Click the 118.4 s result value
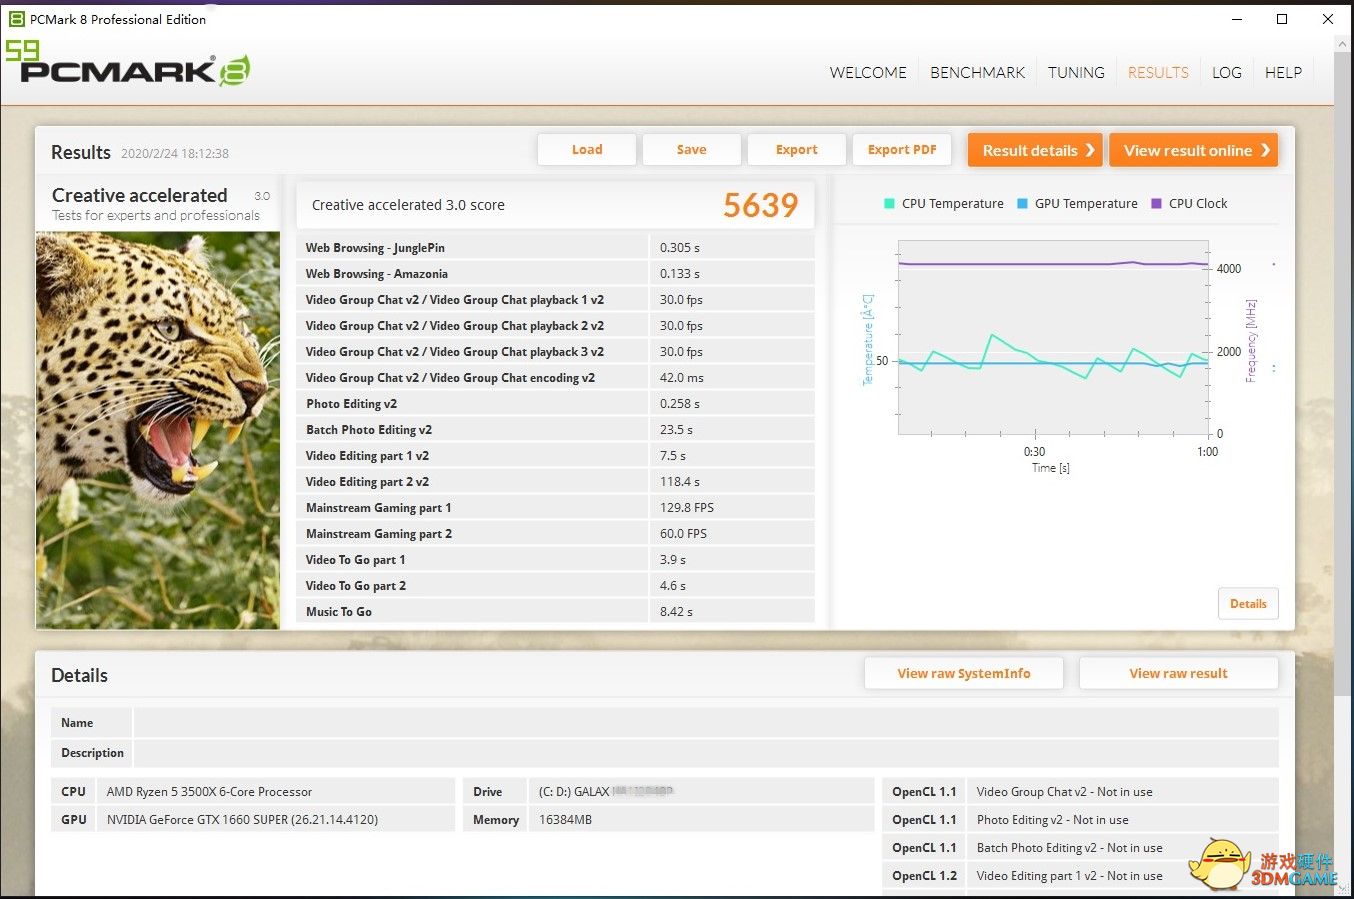 click(x=680, y=481)
